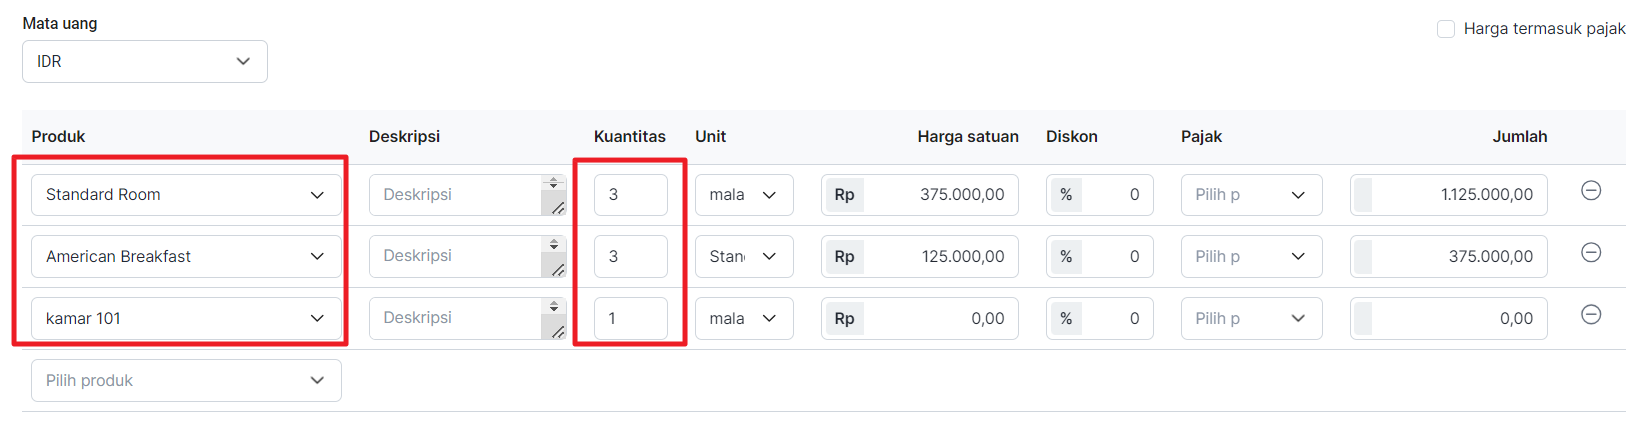Click spinner arrows on kamar 101 description
This screenshot has height=427, width=1645.
(553, 306)
